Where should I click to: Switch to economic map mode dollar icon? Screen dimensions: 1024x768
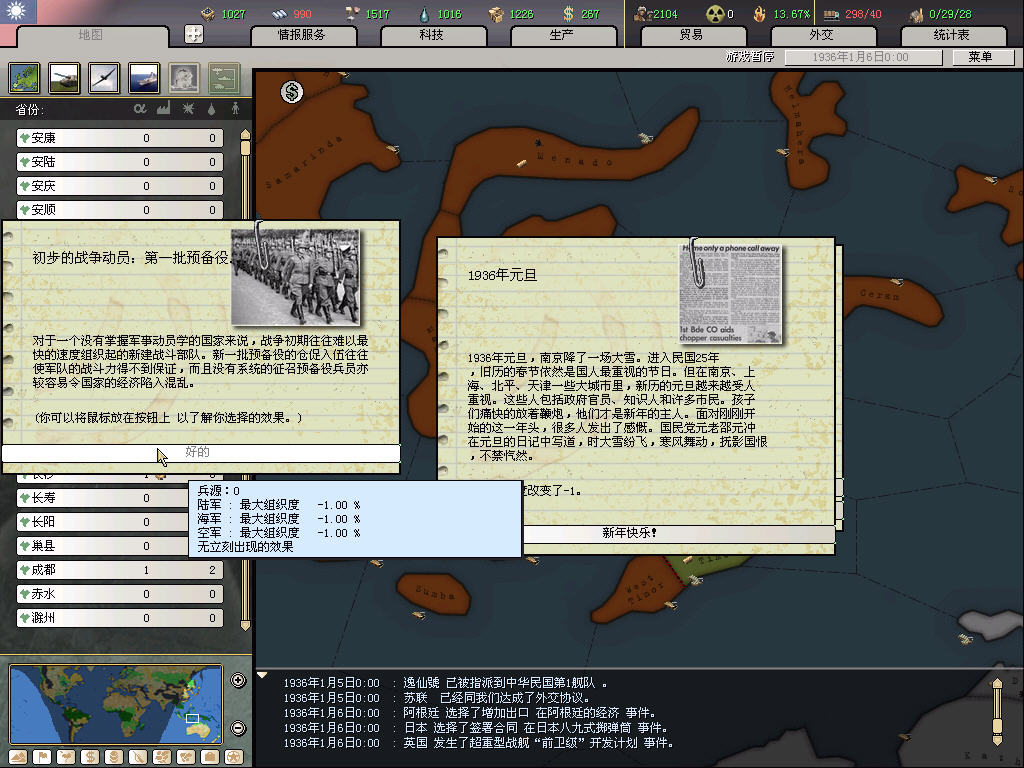pos(90,757)
